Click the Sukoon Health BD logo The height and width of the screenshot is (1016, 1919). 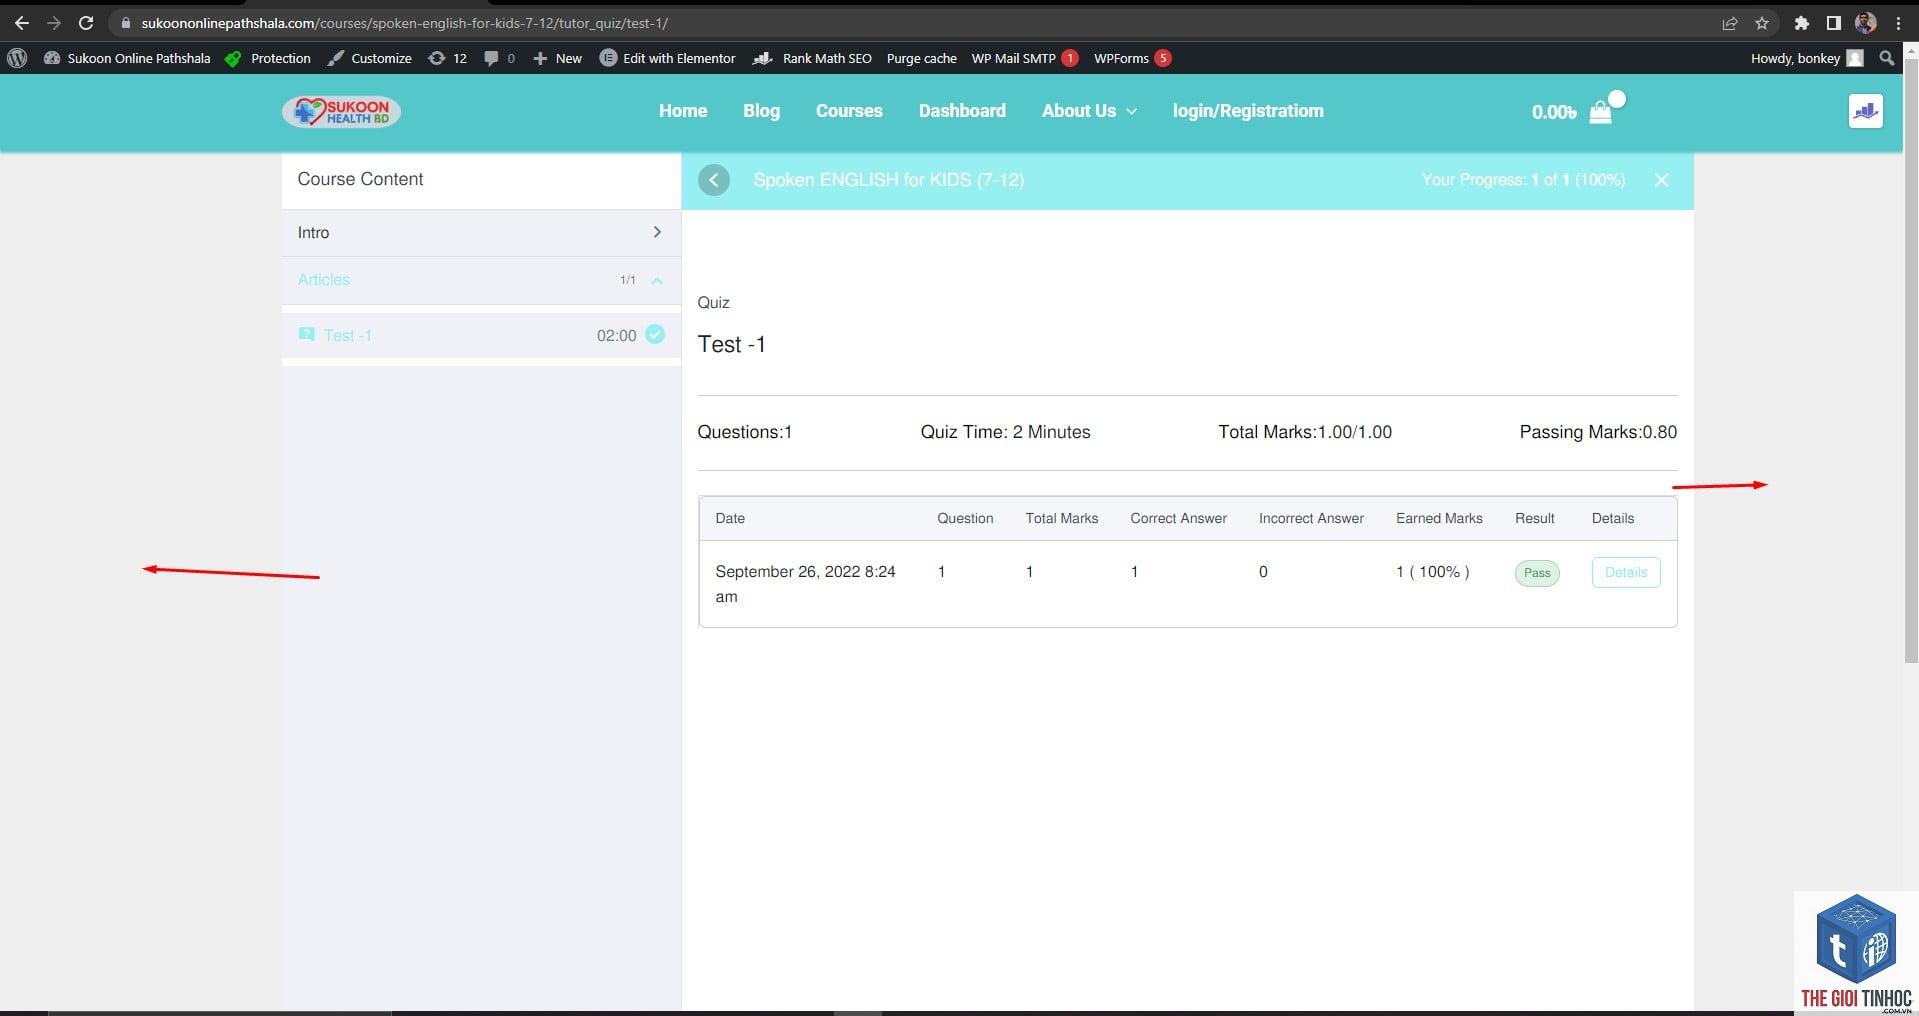(x=341, y=111)
